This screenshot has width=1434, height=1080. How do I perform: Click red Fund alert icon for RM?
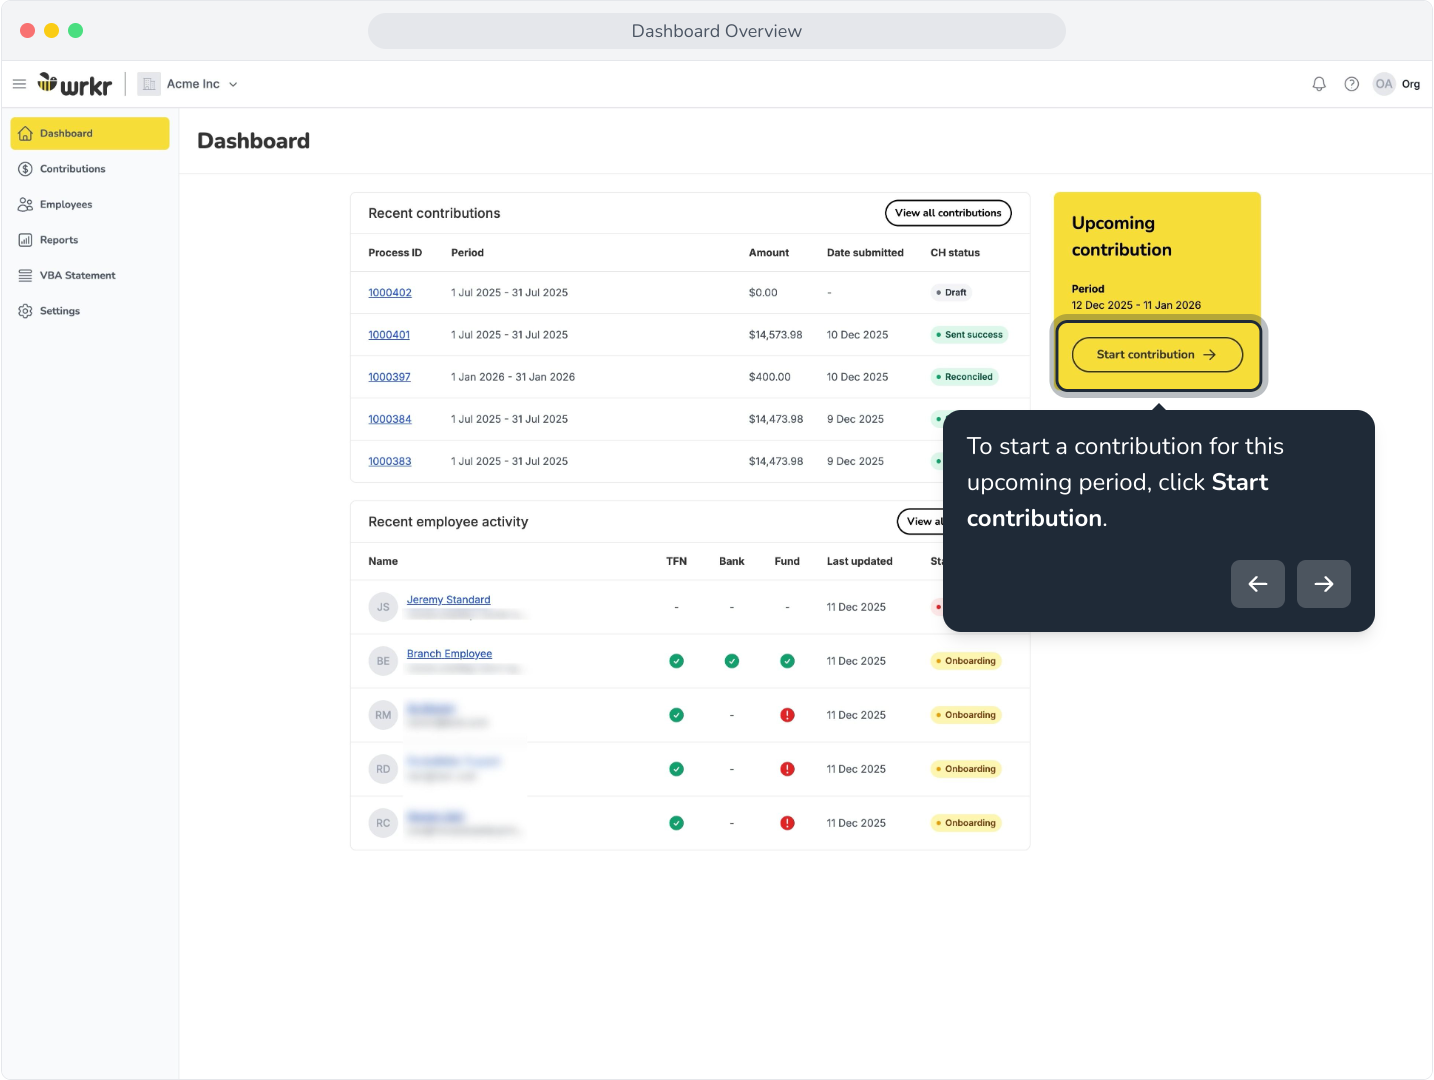[787, 715]
